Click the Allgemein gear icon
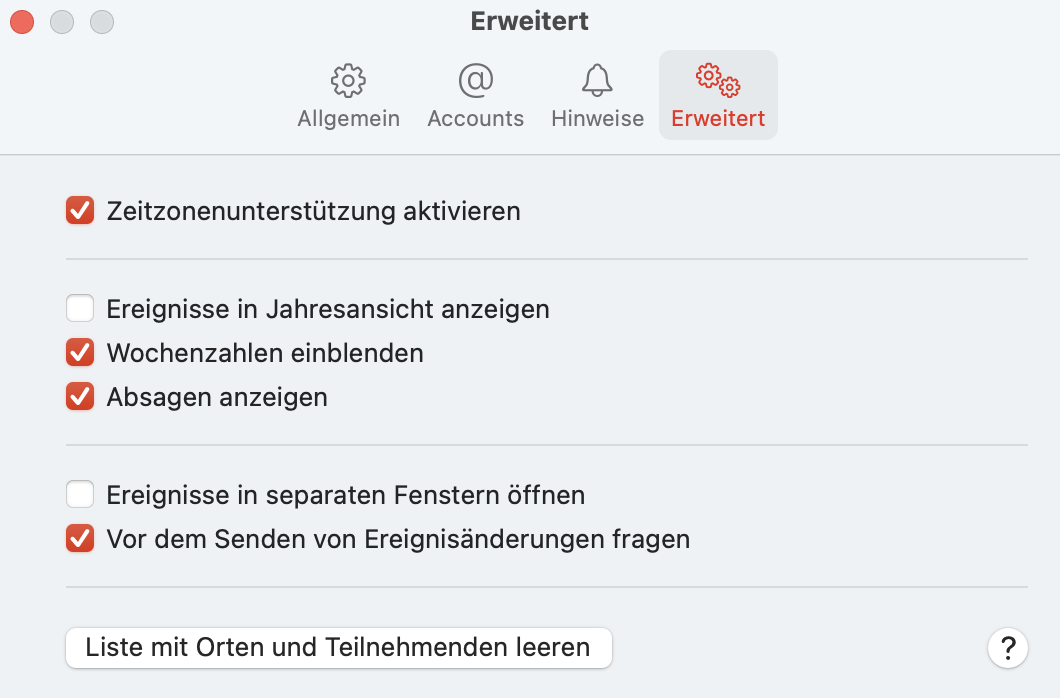Viewport: 1060px width, 698px height. point(348,78)
